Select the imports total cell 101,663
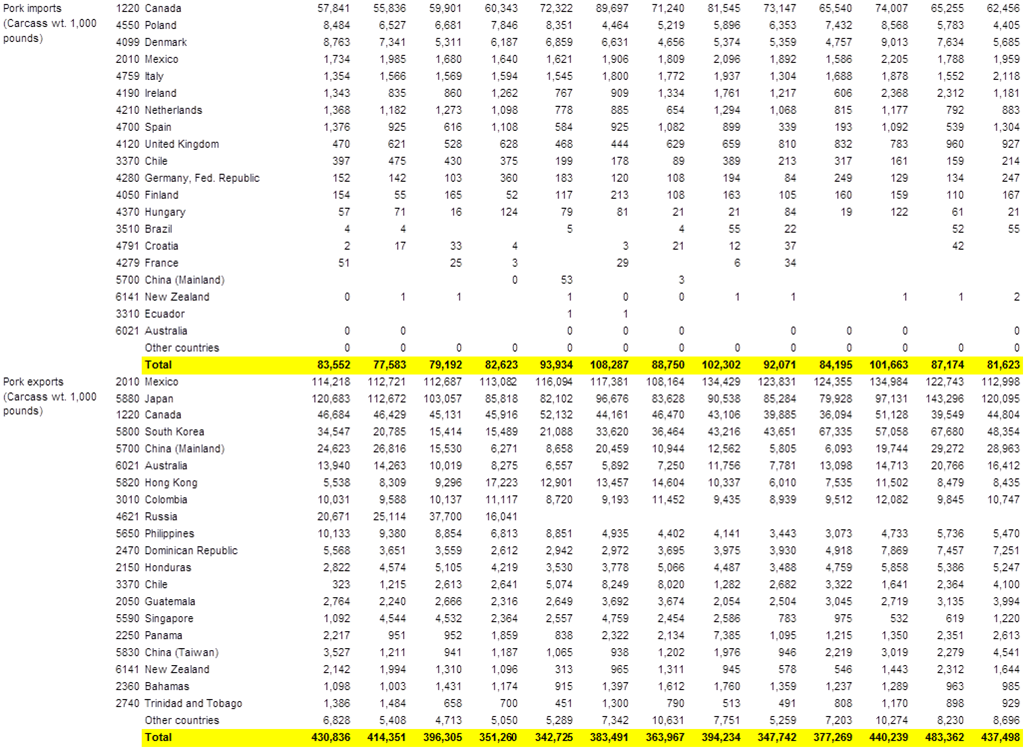This screenshot has width=1024, height=748. pos(886,366)
